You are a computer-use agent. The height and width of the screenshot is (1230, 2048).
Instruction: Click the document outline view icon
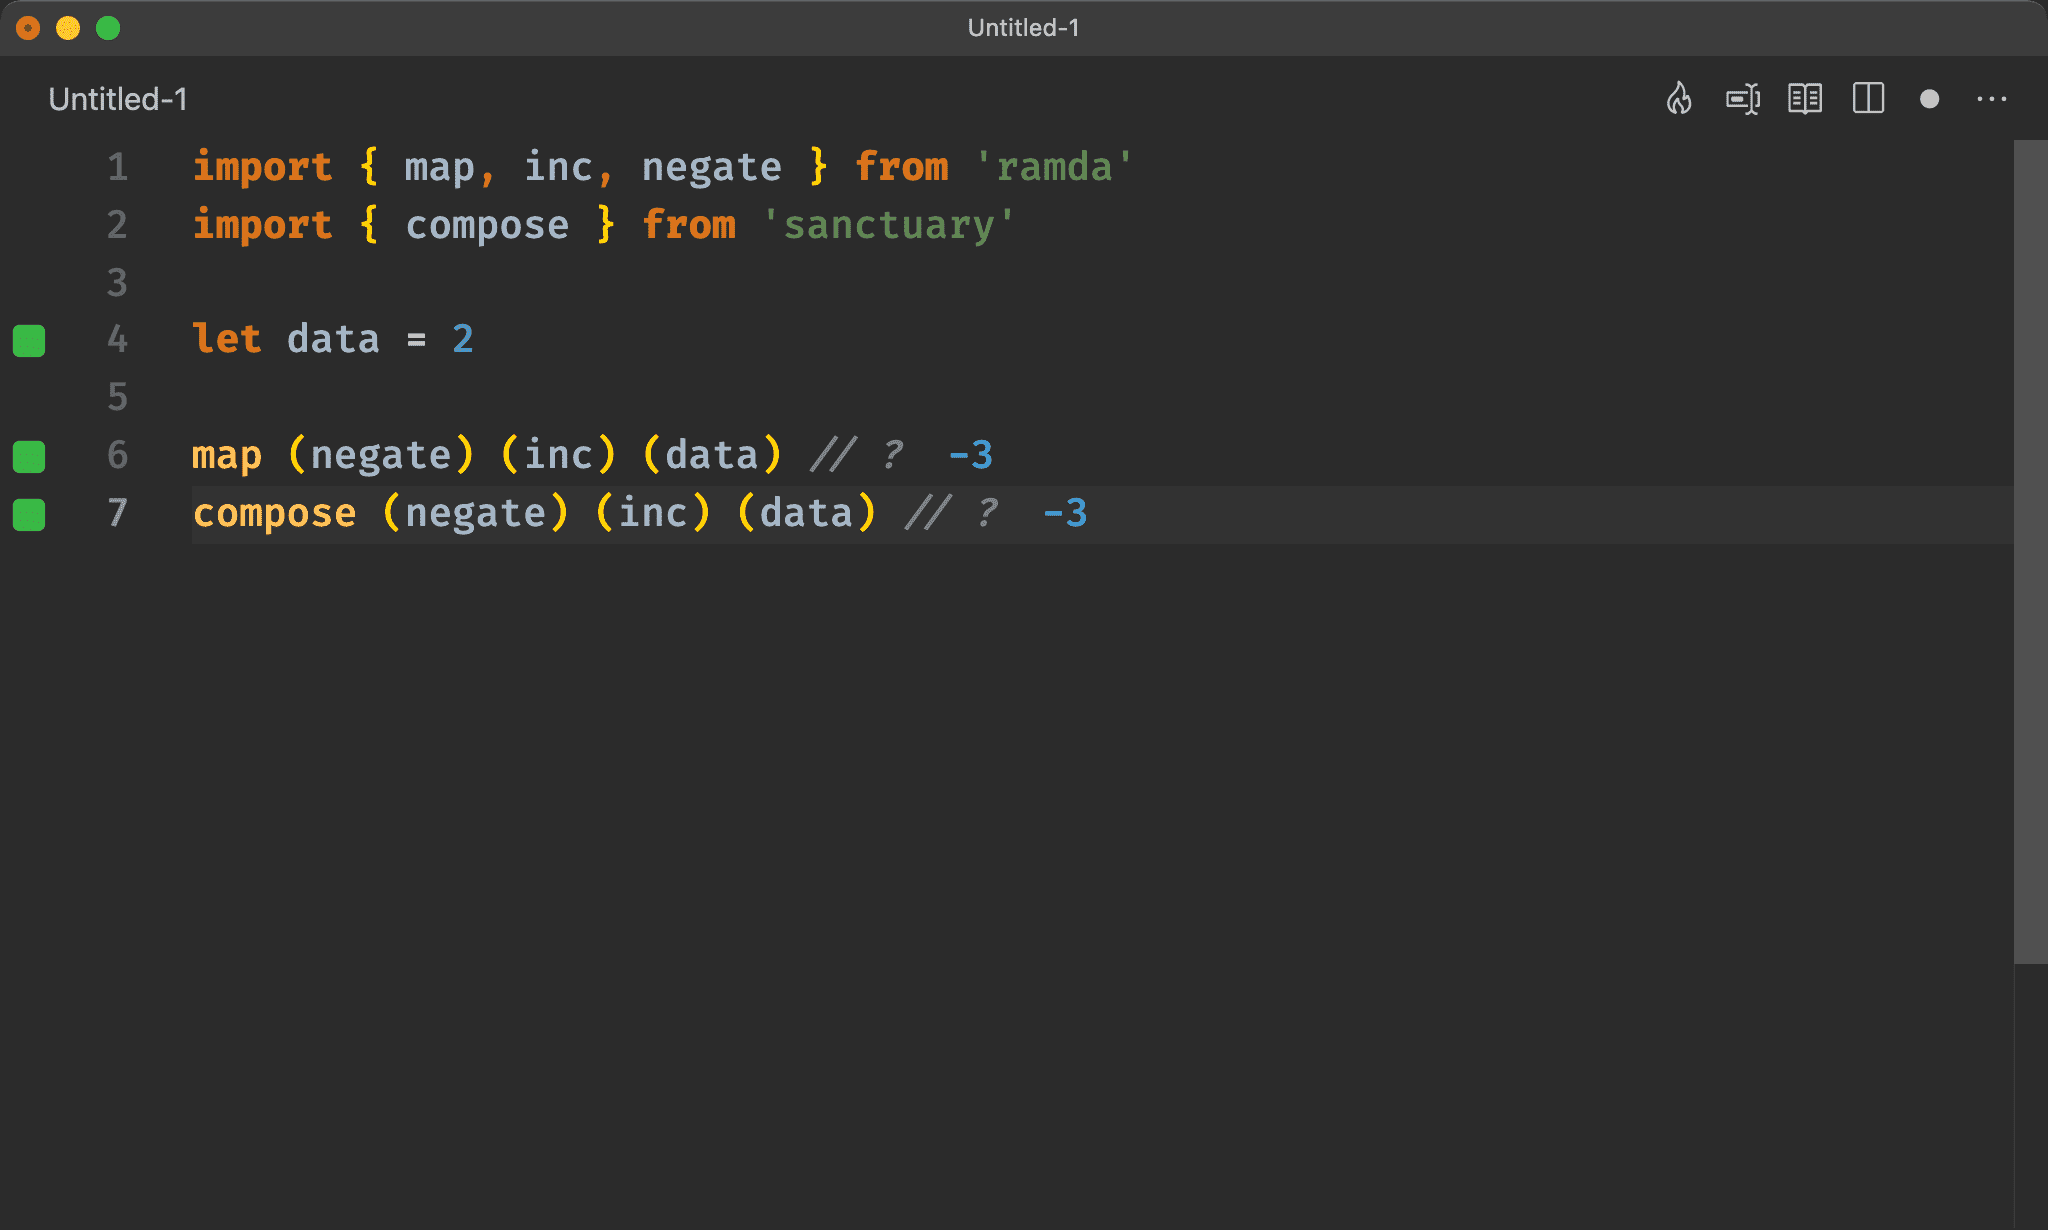pos(1801,98)
